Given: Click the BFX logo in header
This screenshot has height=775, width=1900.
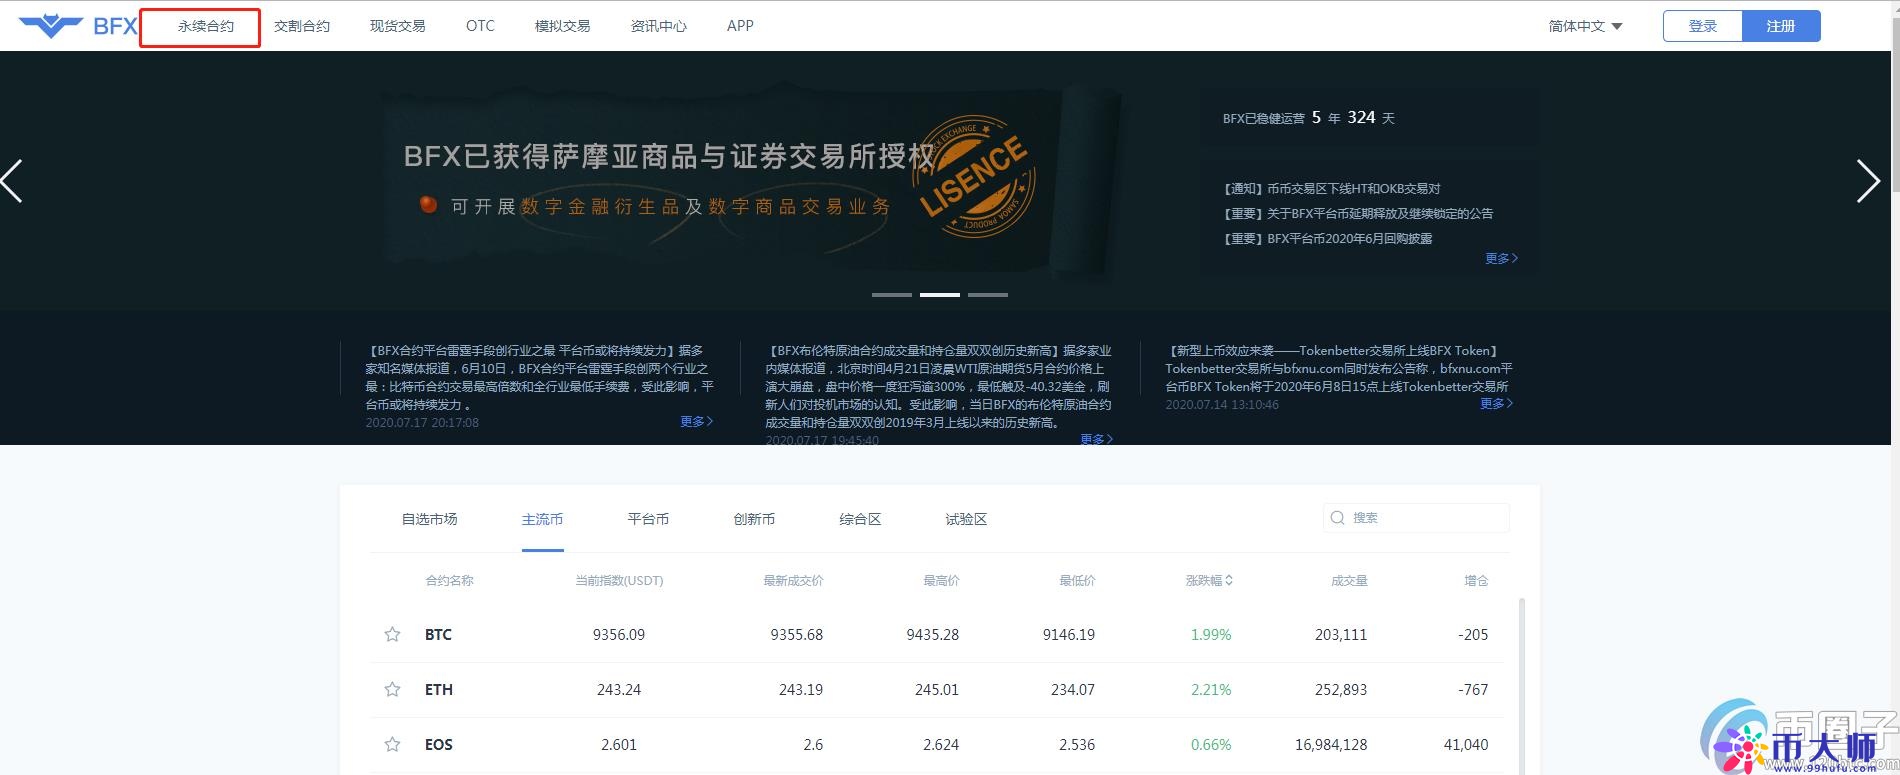Looking at the screenshot, I should coord(78,26).
